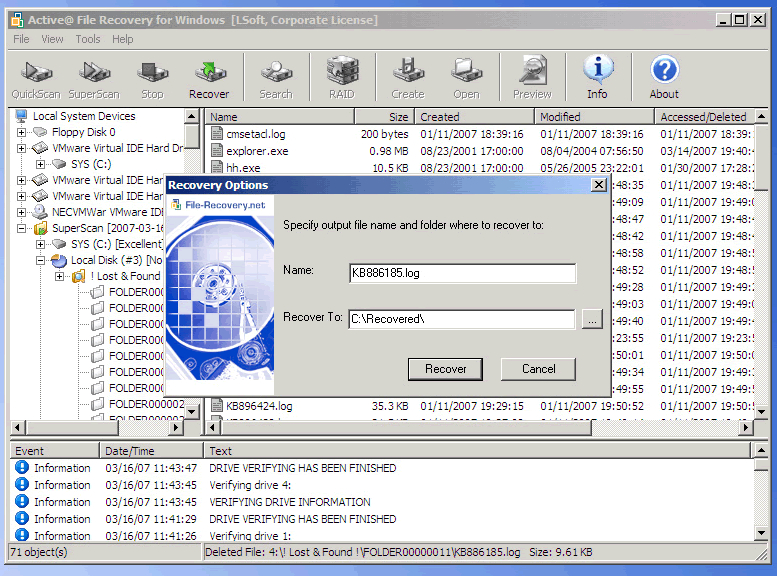Click 'VERIFYING DRIVE INFORMATION' log entry
The width and height of the screenshot is (777, 576).
290,502
